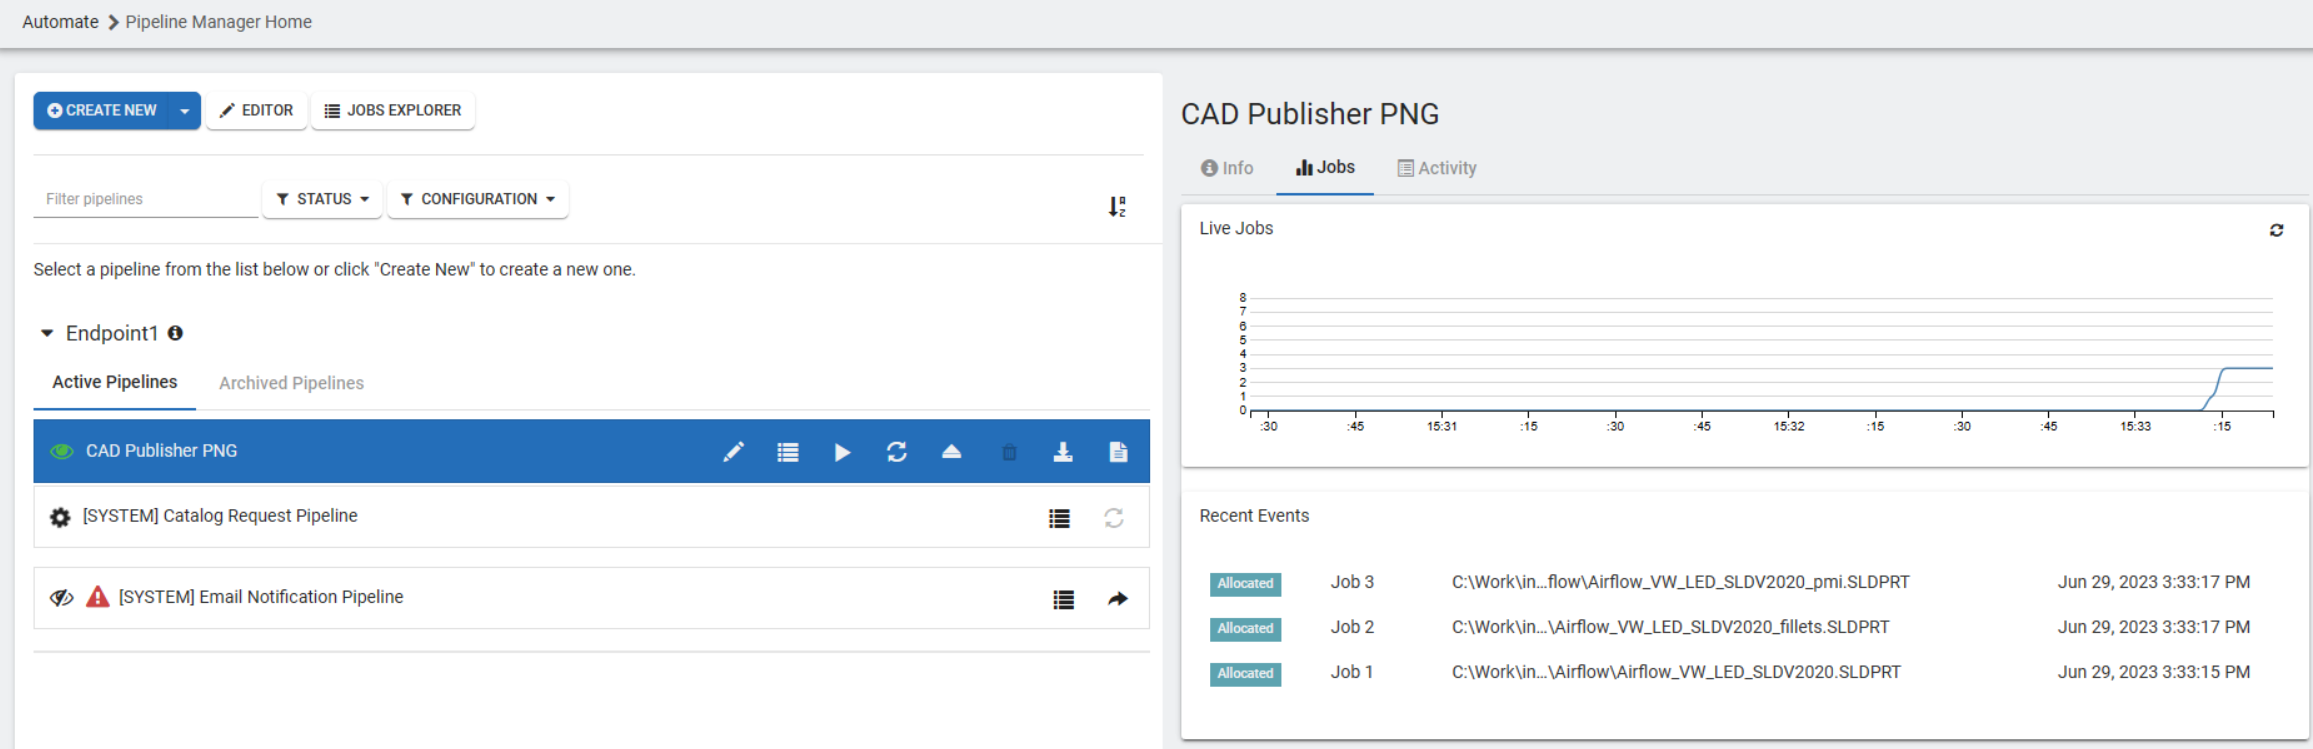The width and height of the screenshot is (2313, 749).
Task: Click the download icon on CAD Publisher PNG
Action: (x=1063, y=452)
